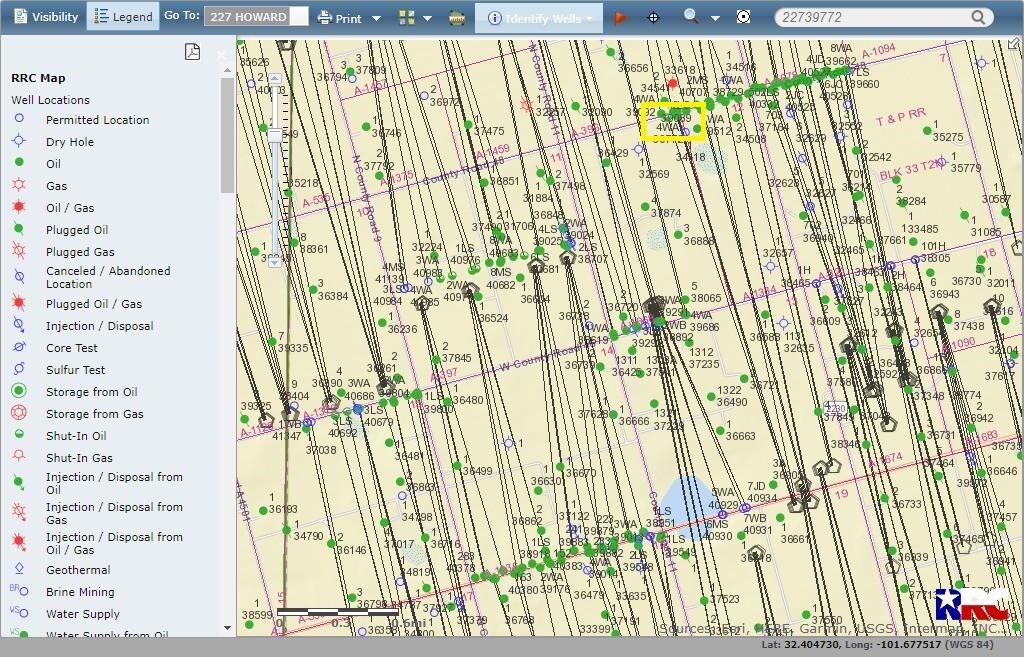
Task: Click the map label '36193'
Action: pyautogui.click(x=283, y=509)
